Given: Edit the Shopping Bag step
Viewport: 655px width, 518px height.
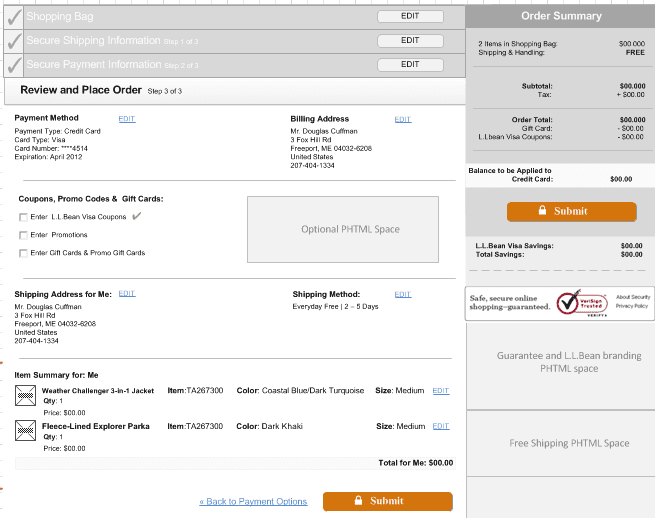Looking at the screenshot, I should click(410, 16).
